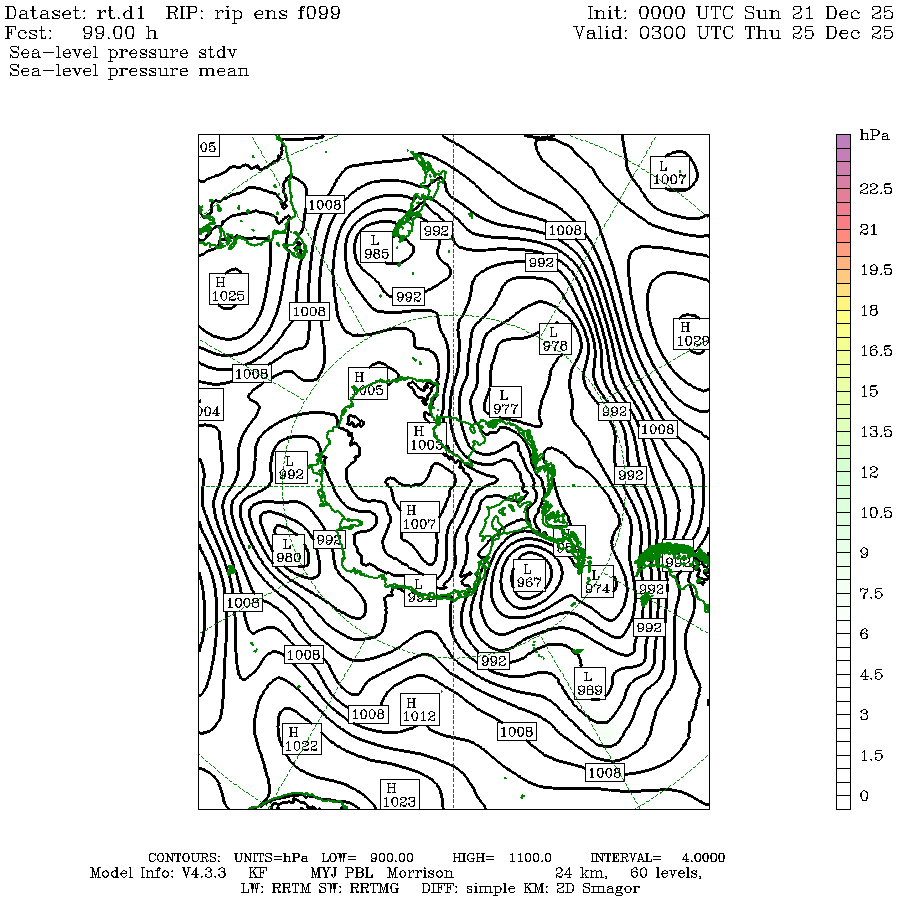This screenshot has height=900, width=900.
Task: Select the 'Morrison' microphysics label
Action: [x=420, y=873]
